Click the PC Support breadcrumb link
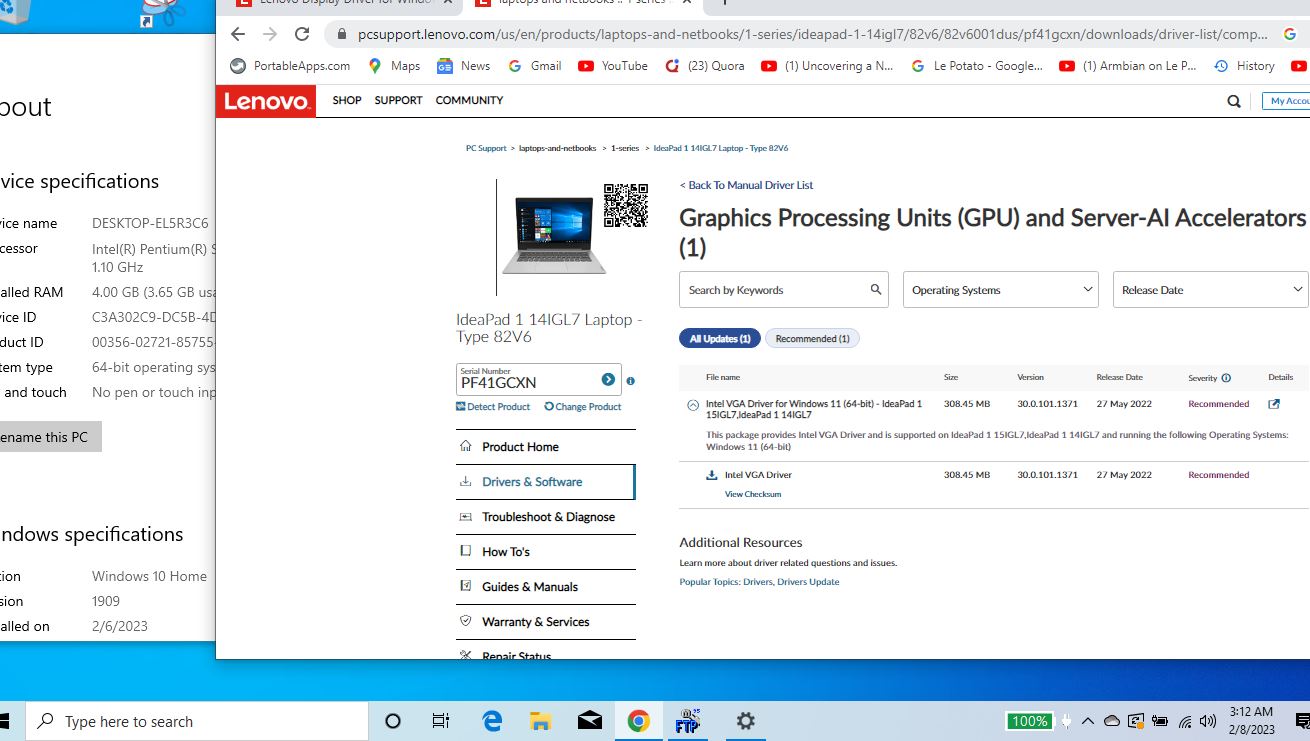The width and height of the screenshot is (1310, 741). 486,148
